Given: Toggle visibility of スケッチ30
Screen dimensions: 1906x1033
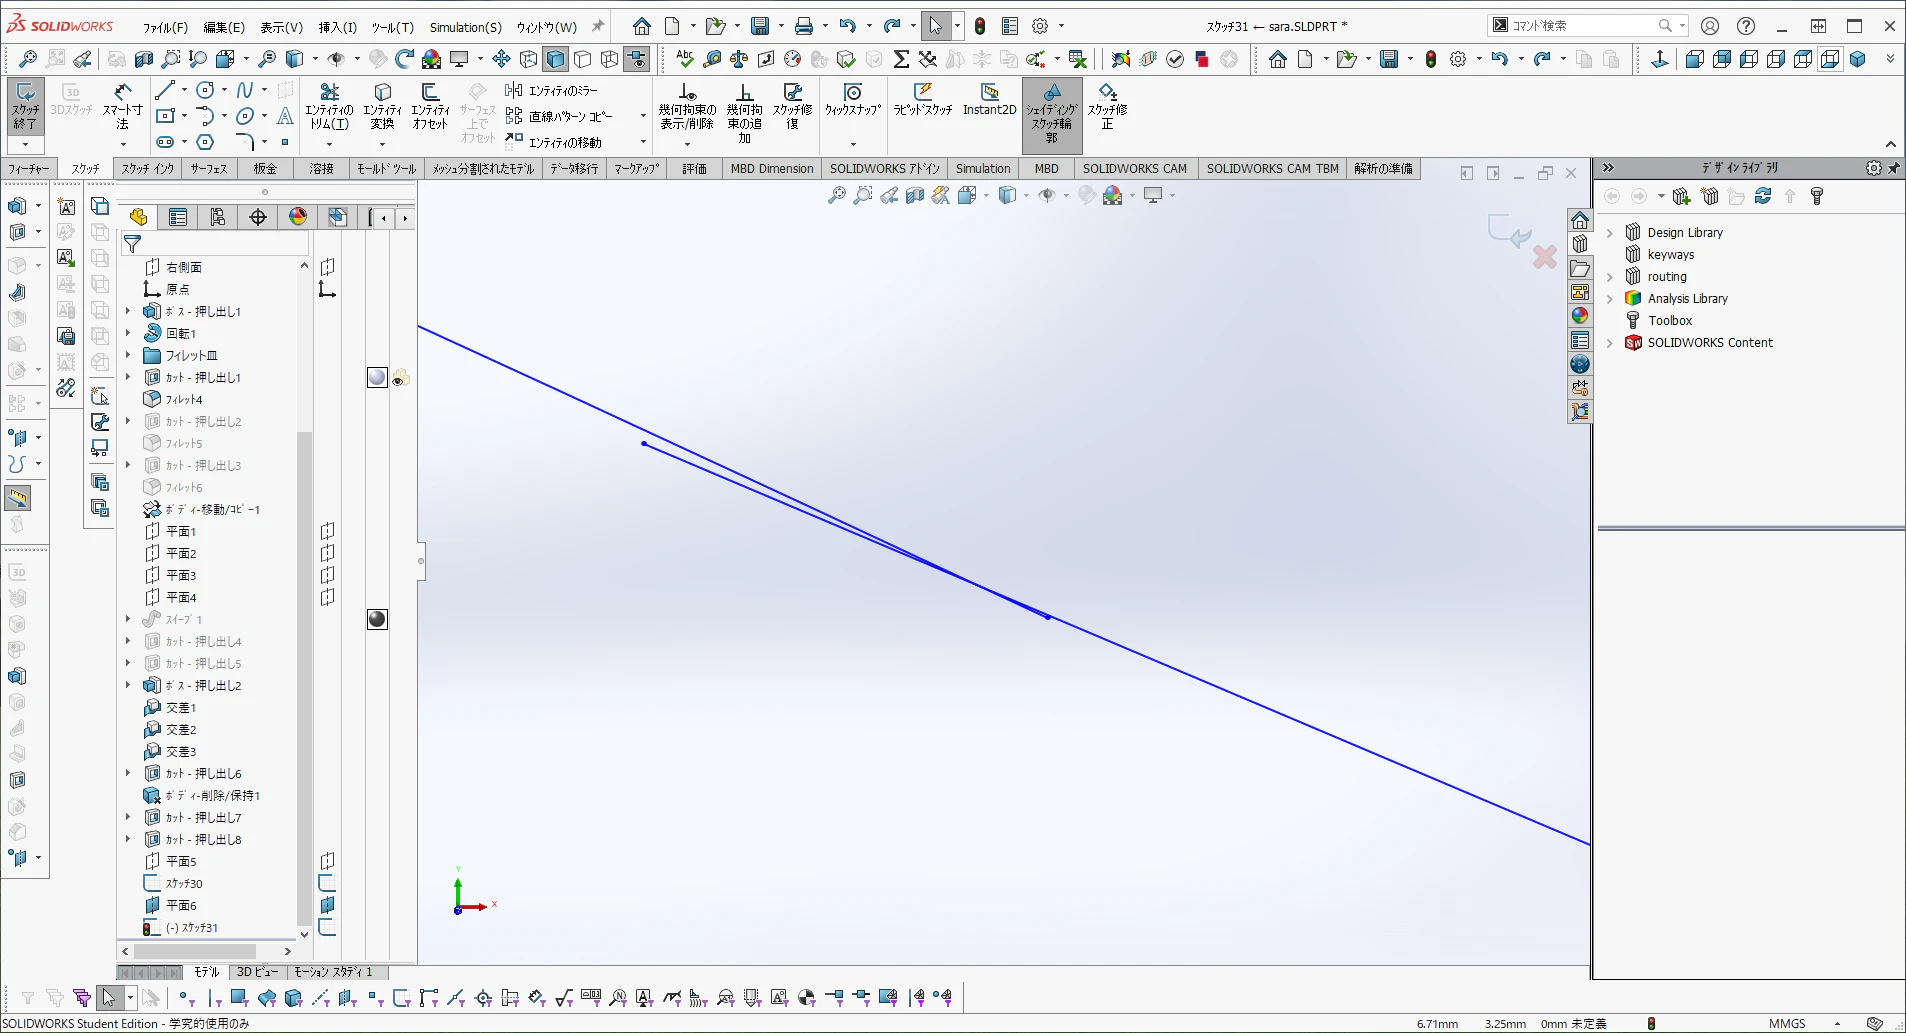Looking at the screenshot, I should [x=327, y=883].
